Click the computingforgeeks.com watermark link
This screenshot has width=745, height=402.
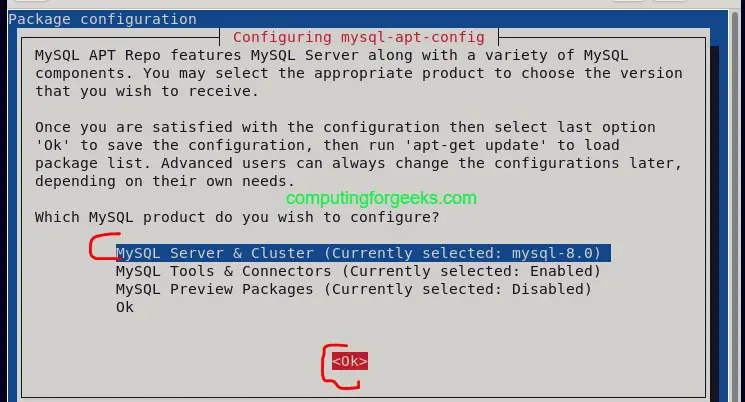381,198
